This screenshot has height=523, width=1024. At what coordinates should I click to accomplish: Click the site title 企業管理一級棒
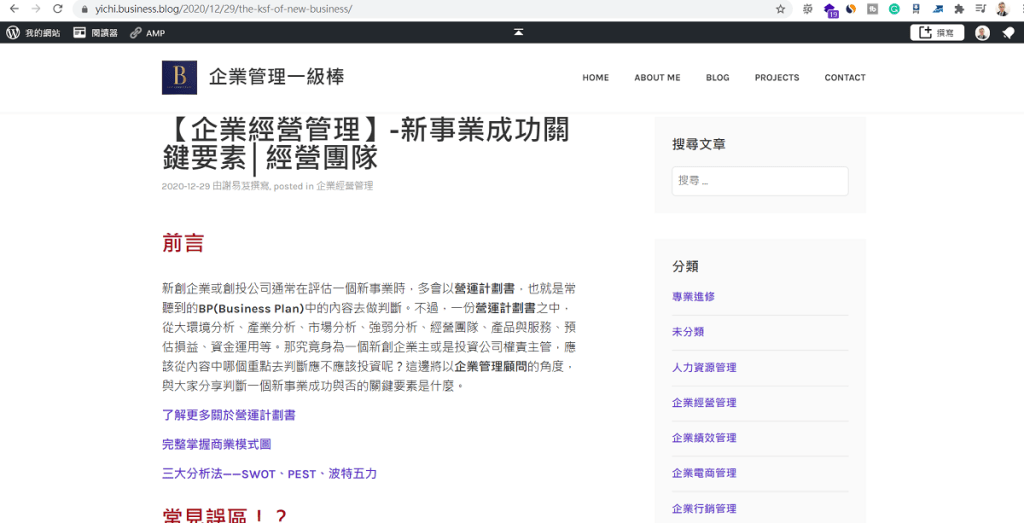click(276, 77)
